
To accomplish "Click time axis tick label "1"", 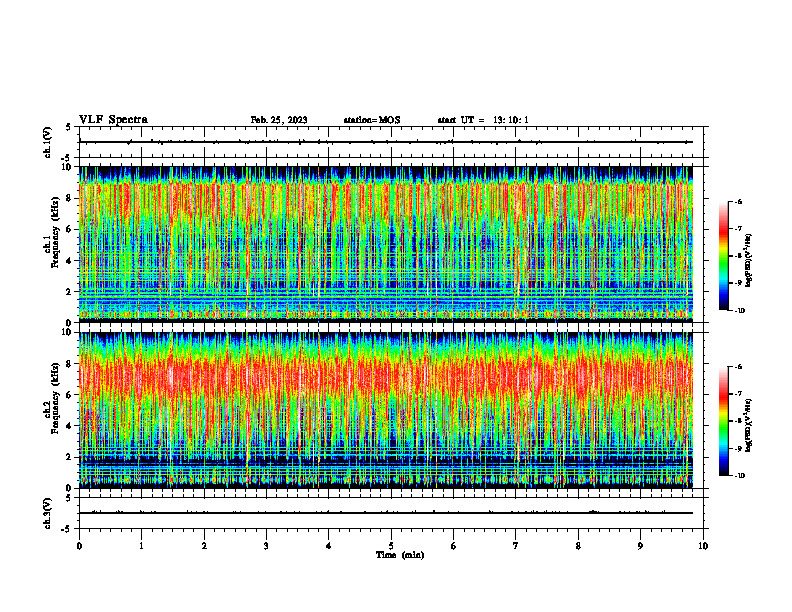I will pyautogui.click(x=141, y=546).
